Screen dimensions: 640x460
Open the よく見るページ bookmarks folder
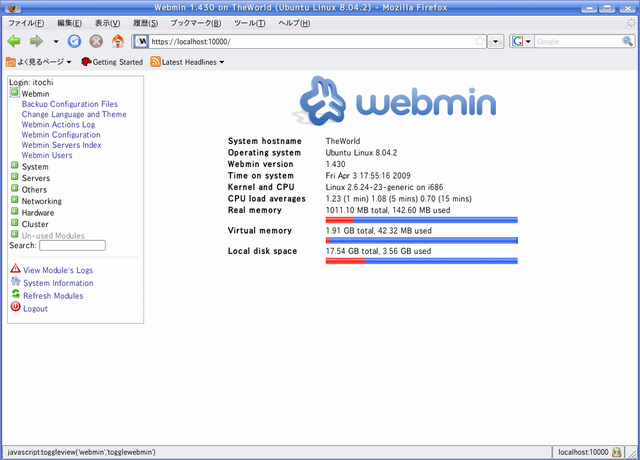tap(39, 62)
